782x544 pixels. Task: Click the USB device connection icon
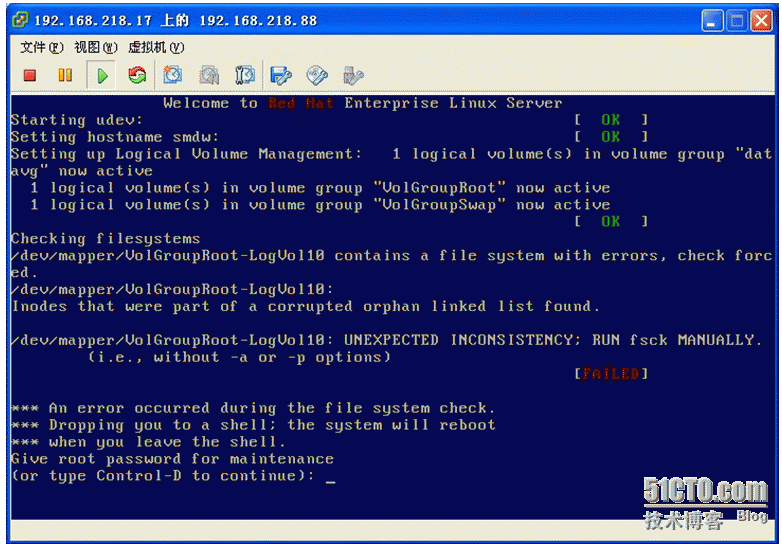click(353, 75)
